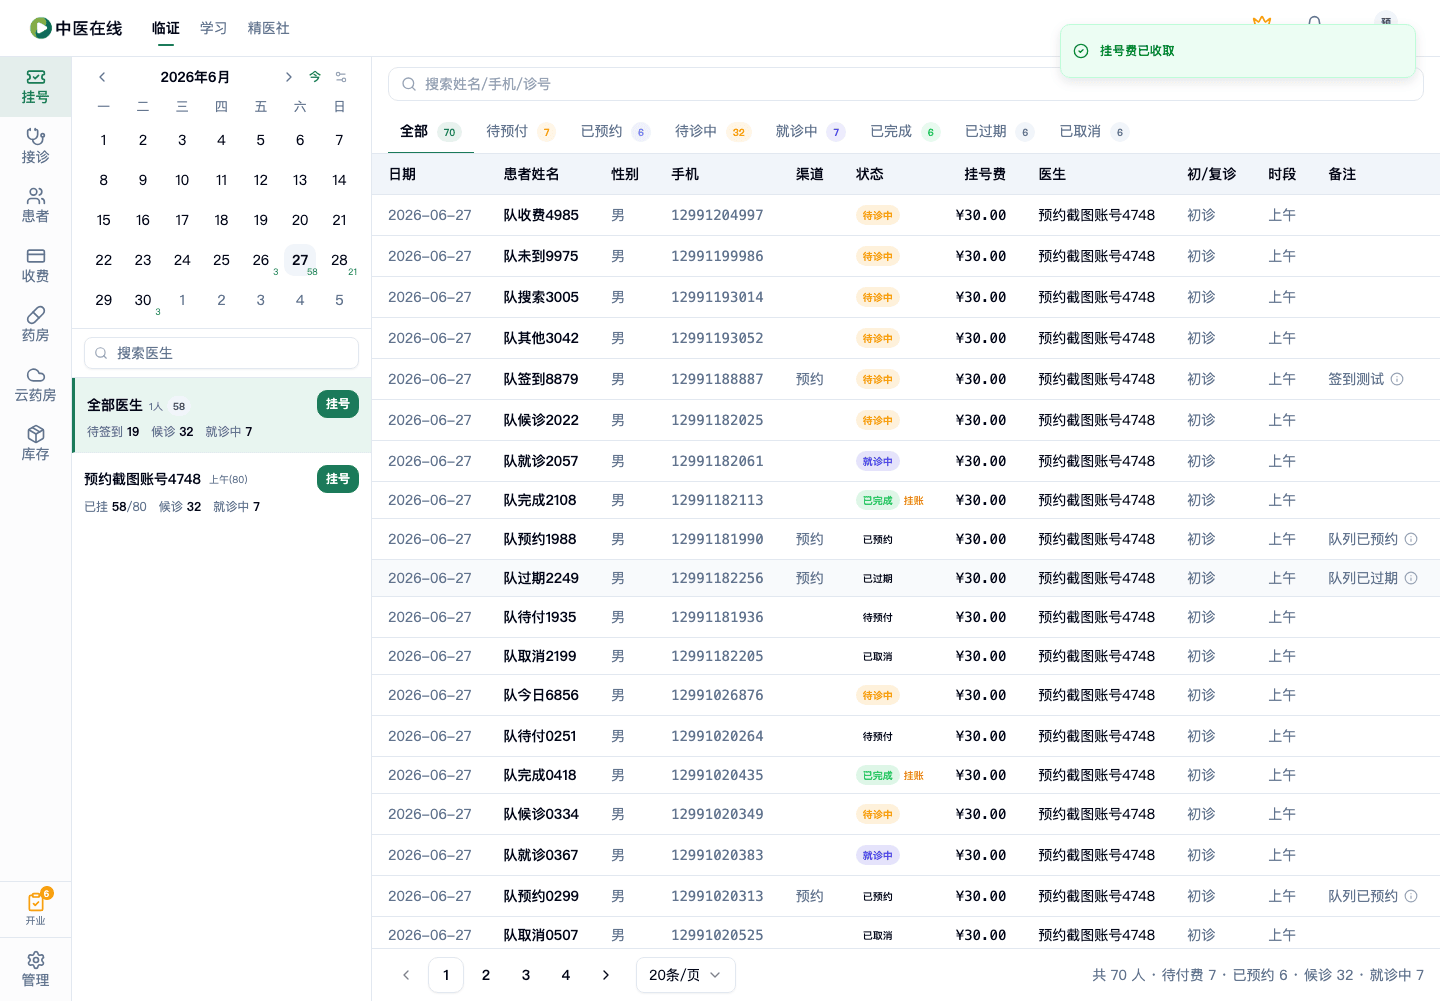This screenshot has height=1001, width=1440.
Task: Jump to today with 今 icon
Action: [x=315, y=77]
